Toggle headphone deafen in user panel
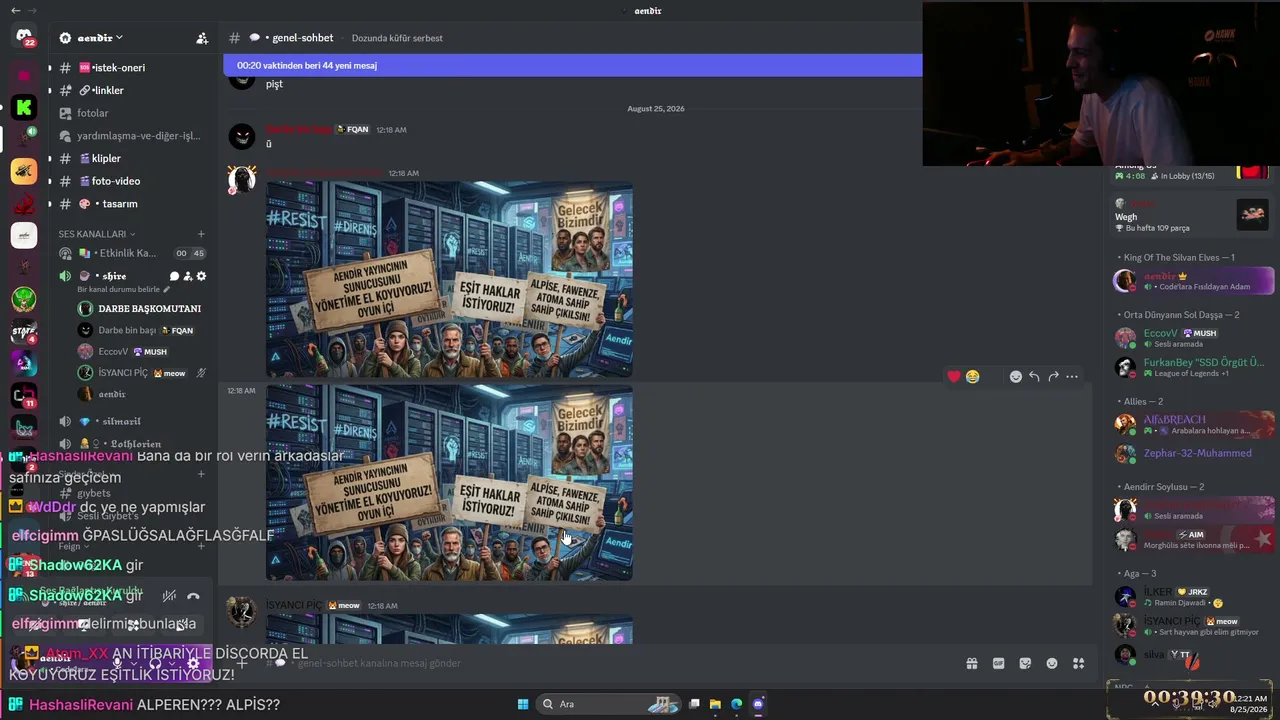The width and height of the screenshot is (1280, 720). (156, 662)
